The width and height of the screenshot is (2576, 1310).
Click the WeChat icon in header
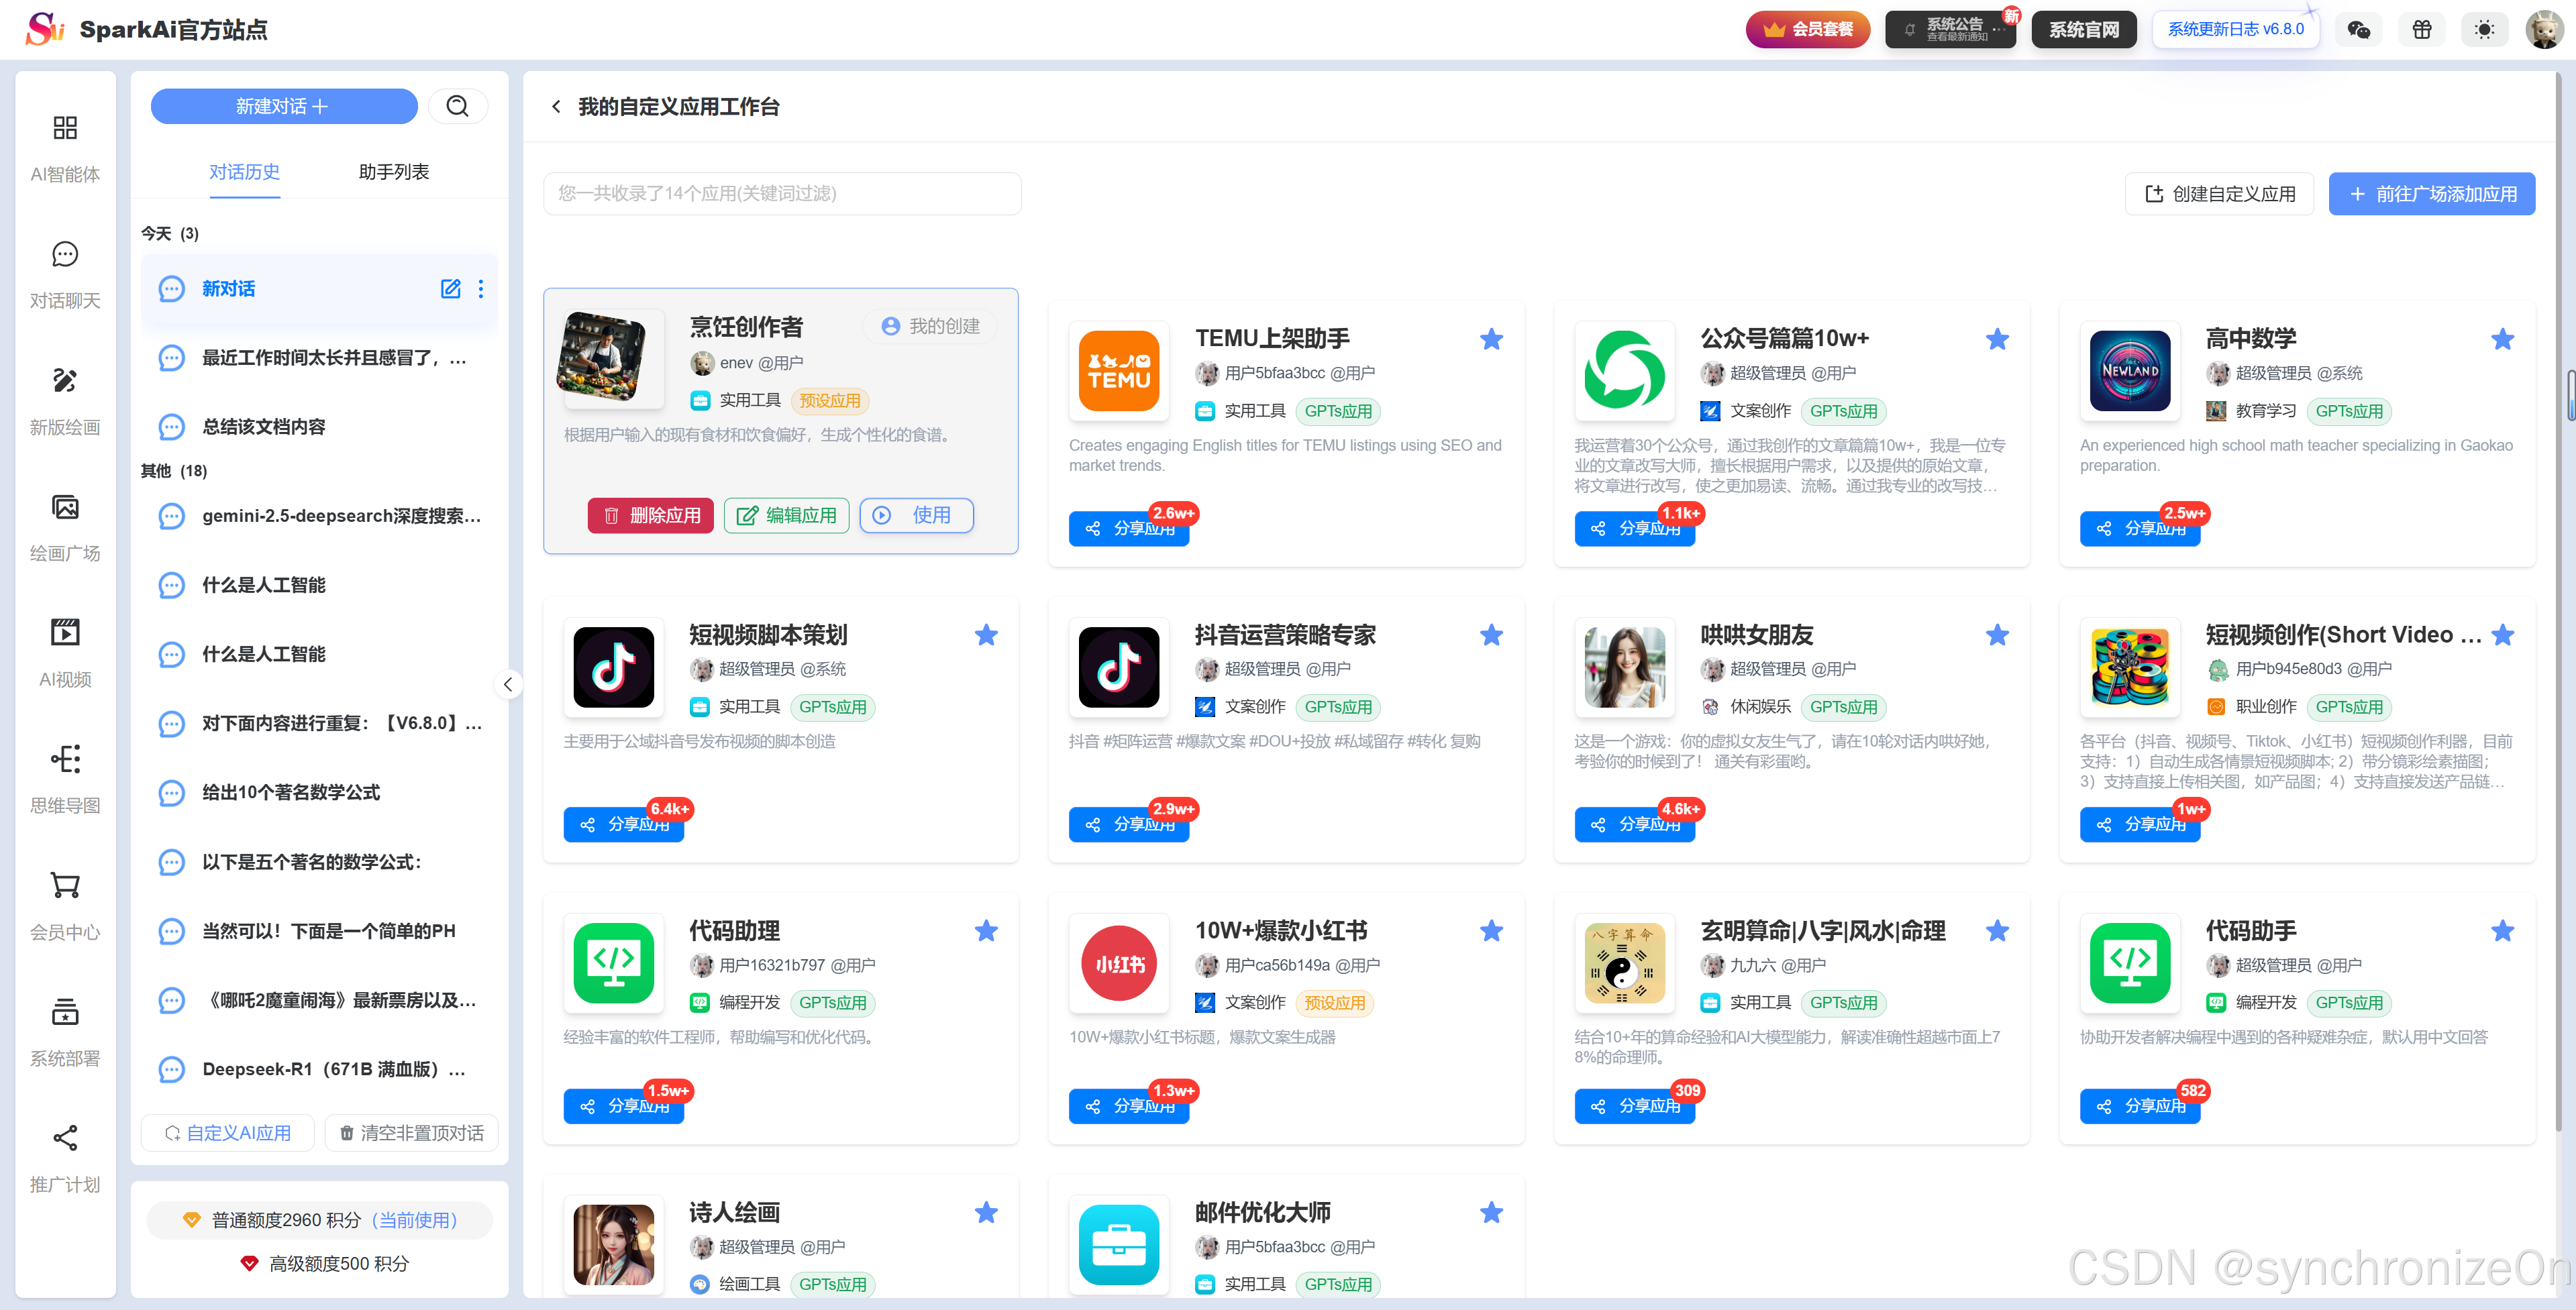click(x=2358, y=30)
